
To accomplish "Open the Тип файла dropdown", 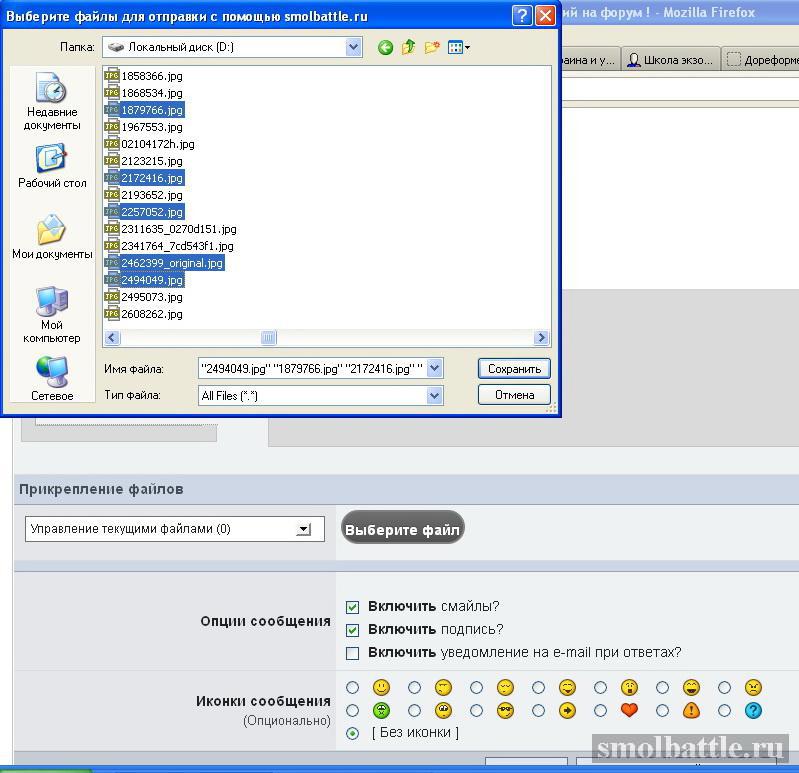I will point(434,395).
